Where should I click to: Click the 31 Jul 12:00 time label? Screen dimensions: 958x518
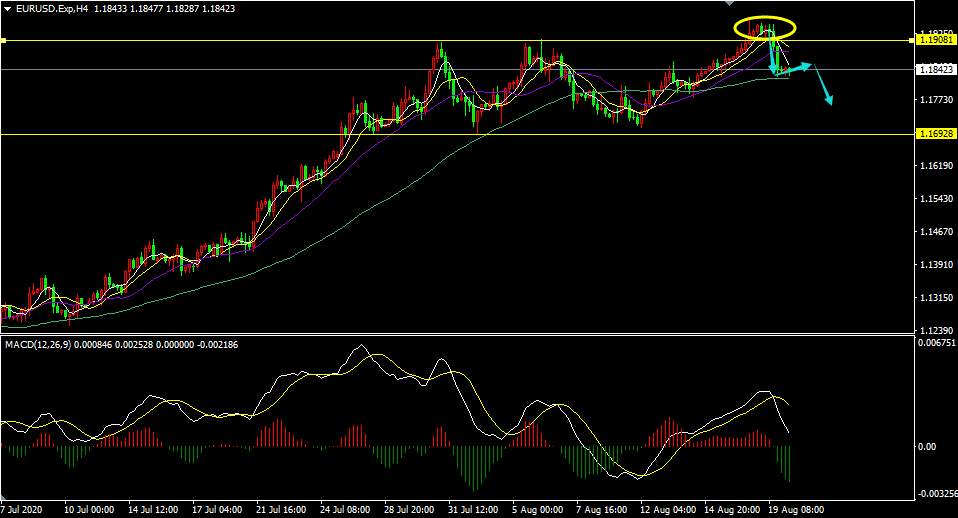click(472, 509)
